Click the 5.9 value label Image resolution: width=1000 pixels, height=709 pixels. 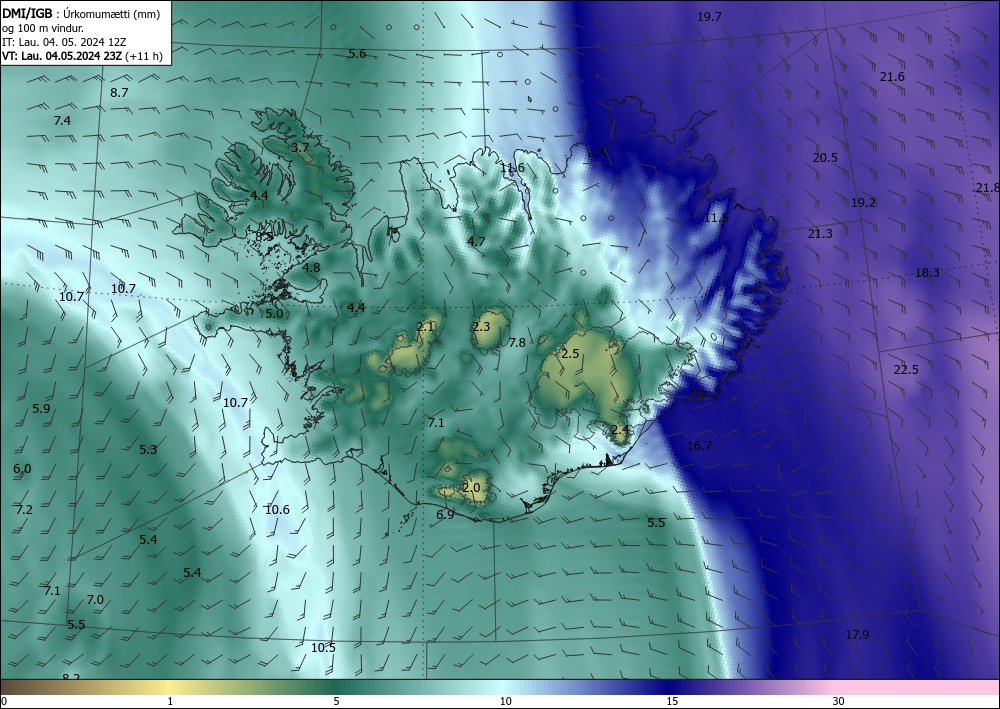41,409
